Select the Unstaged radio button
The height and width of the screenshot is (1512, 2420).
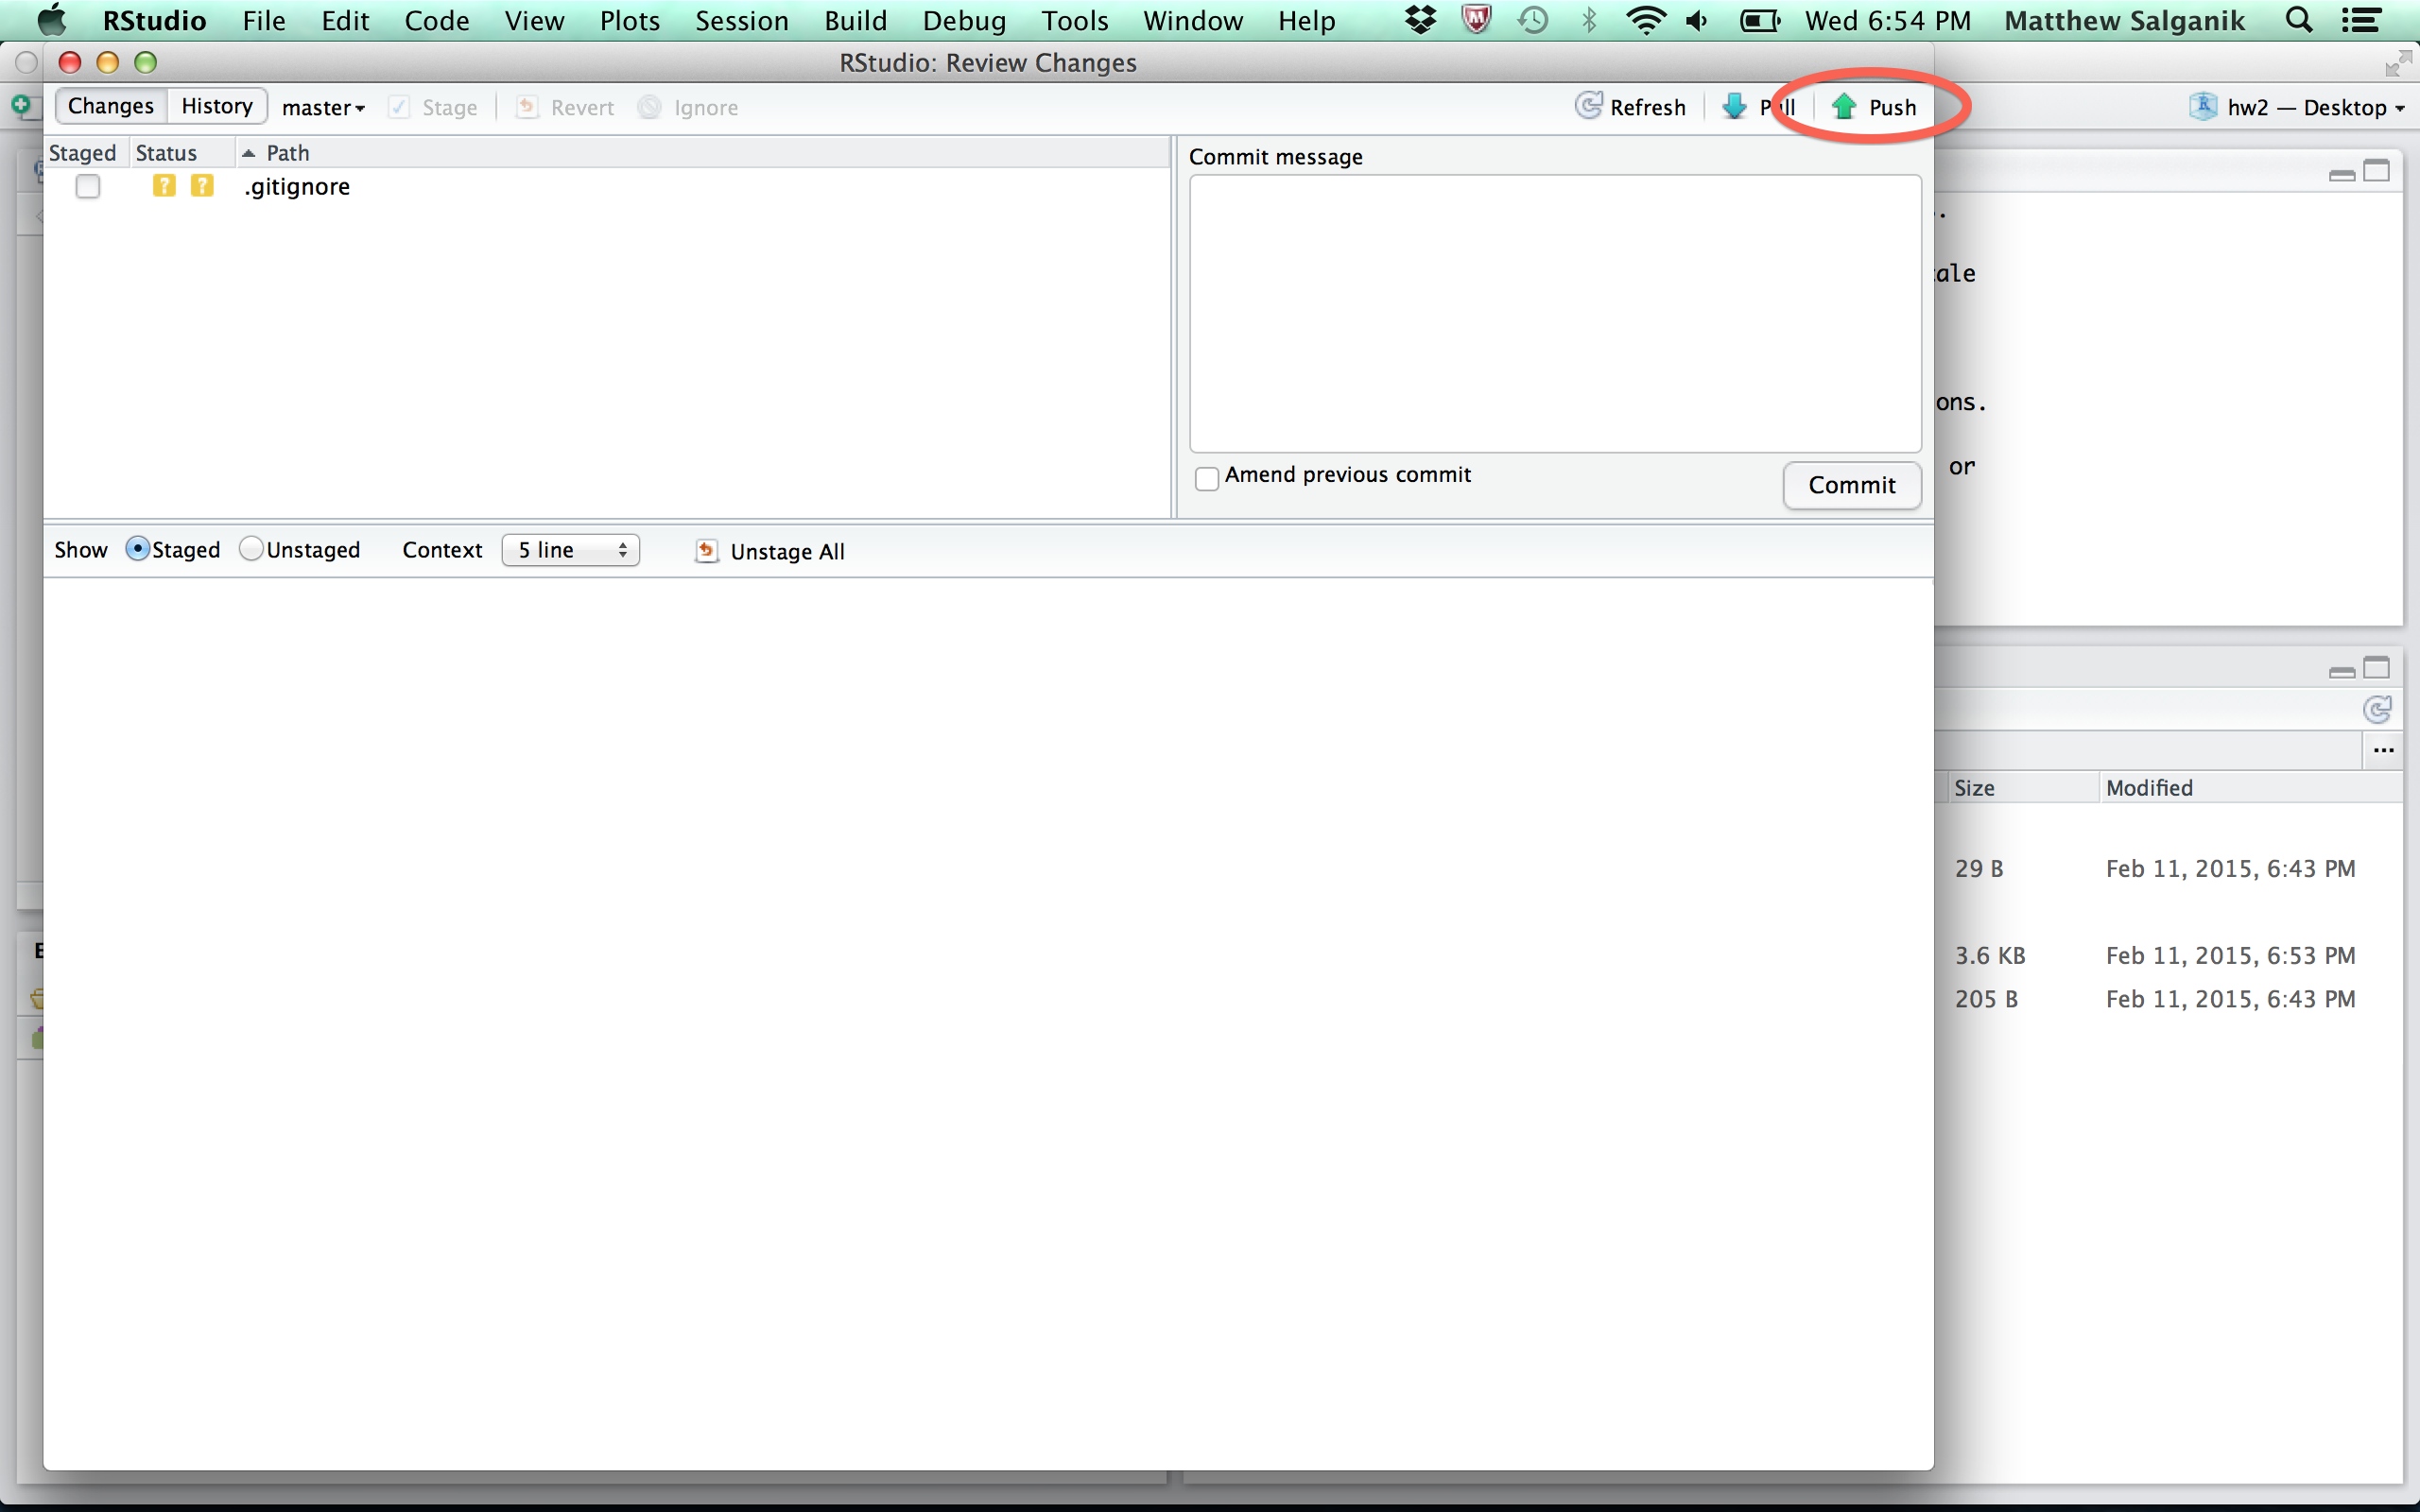[251, 549]
